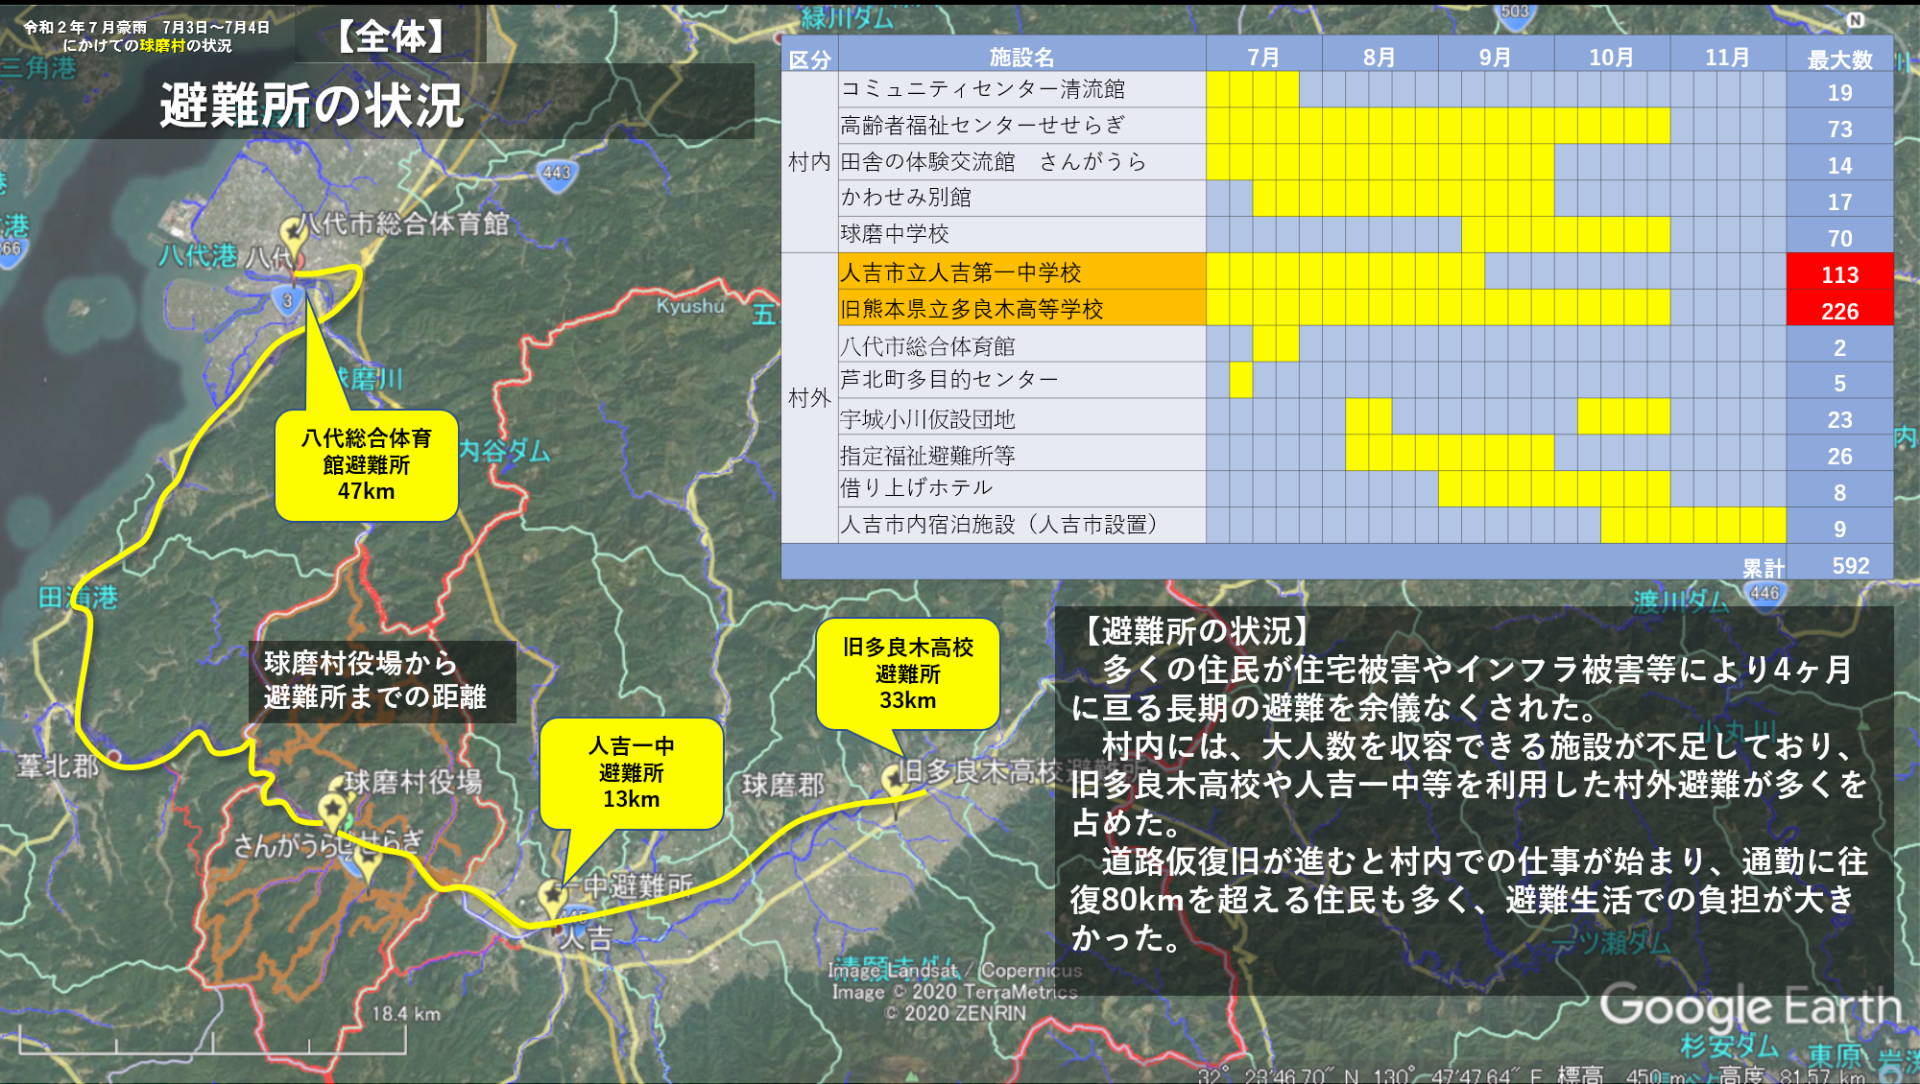Image resolution: width=1920 pixels, height=1084 pixels.
Task: Select the 八代市総合体育館 table row name
Action: pyautogui.click(x=927, y=346)
